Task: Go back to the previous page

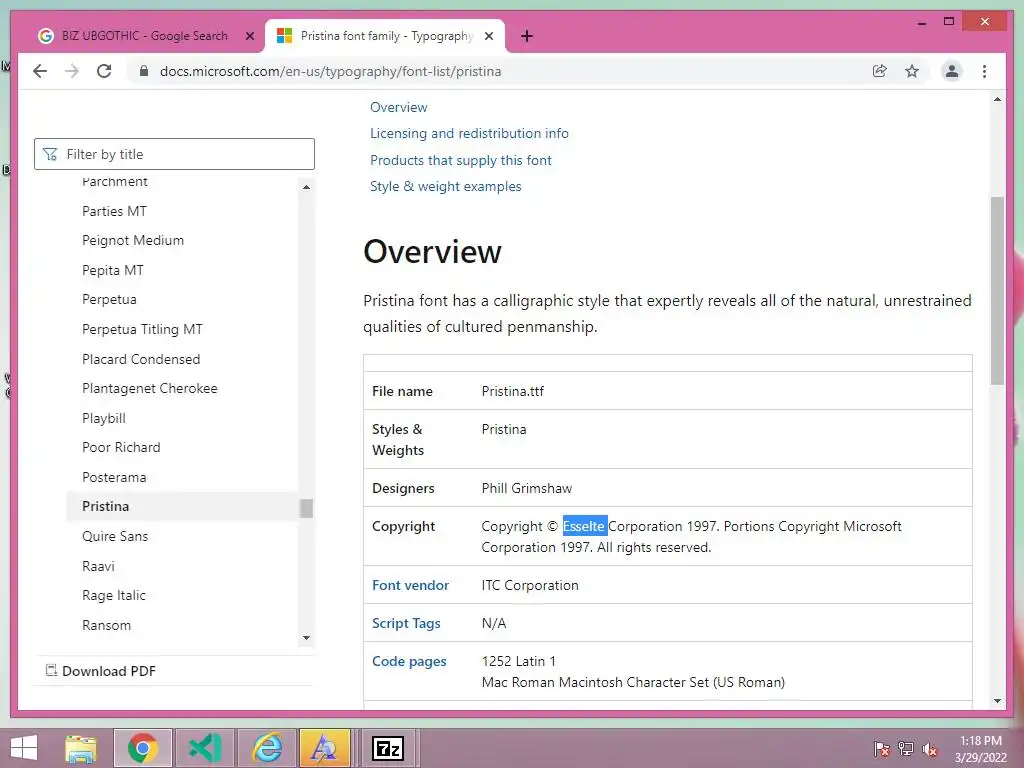Action: coord(40,71)
